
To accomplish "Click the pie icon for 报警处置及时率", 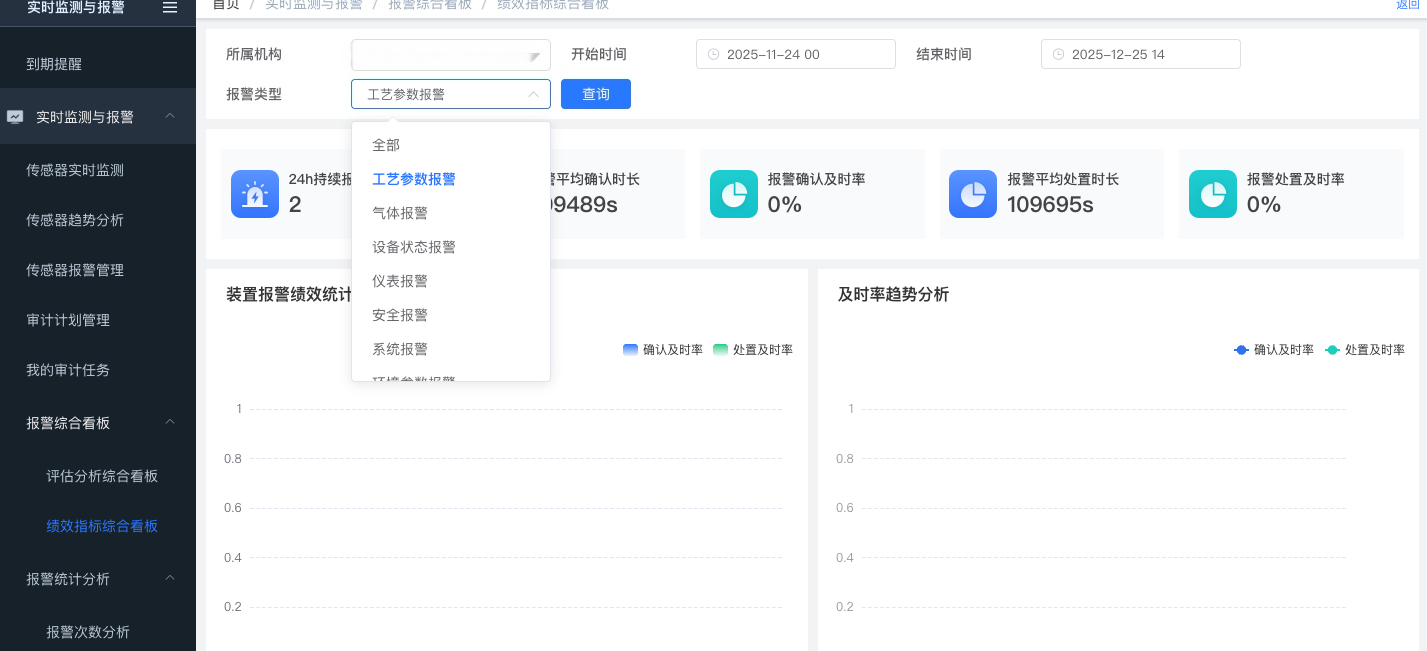I will (1212, 194).
